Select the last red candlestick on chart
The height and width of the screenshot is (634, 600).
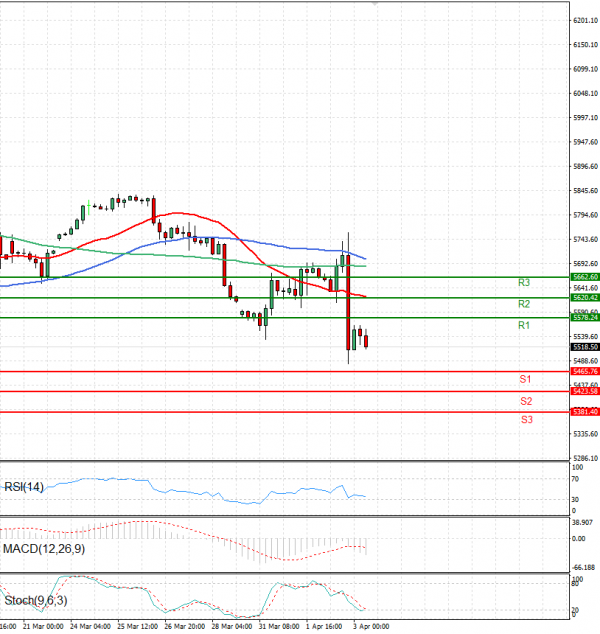366,340
